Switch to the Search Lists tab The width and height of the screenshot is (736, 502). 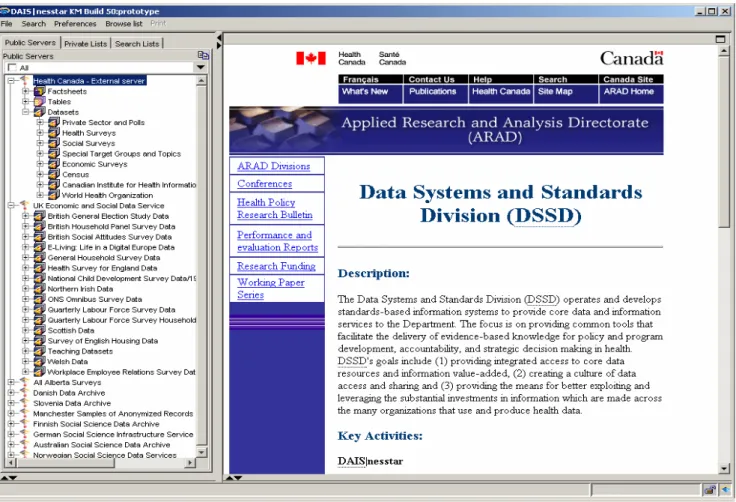tap(137, 44)
